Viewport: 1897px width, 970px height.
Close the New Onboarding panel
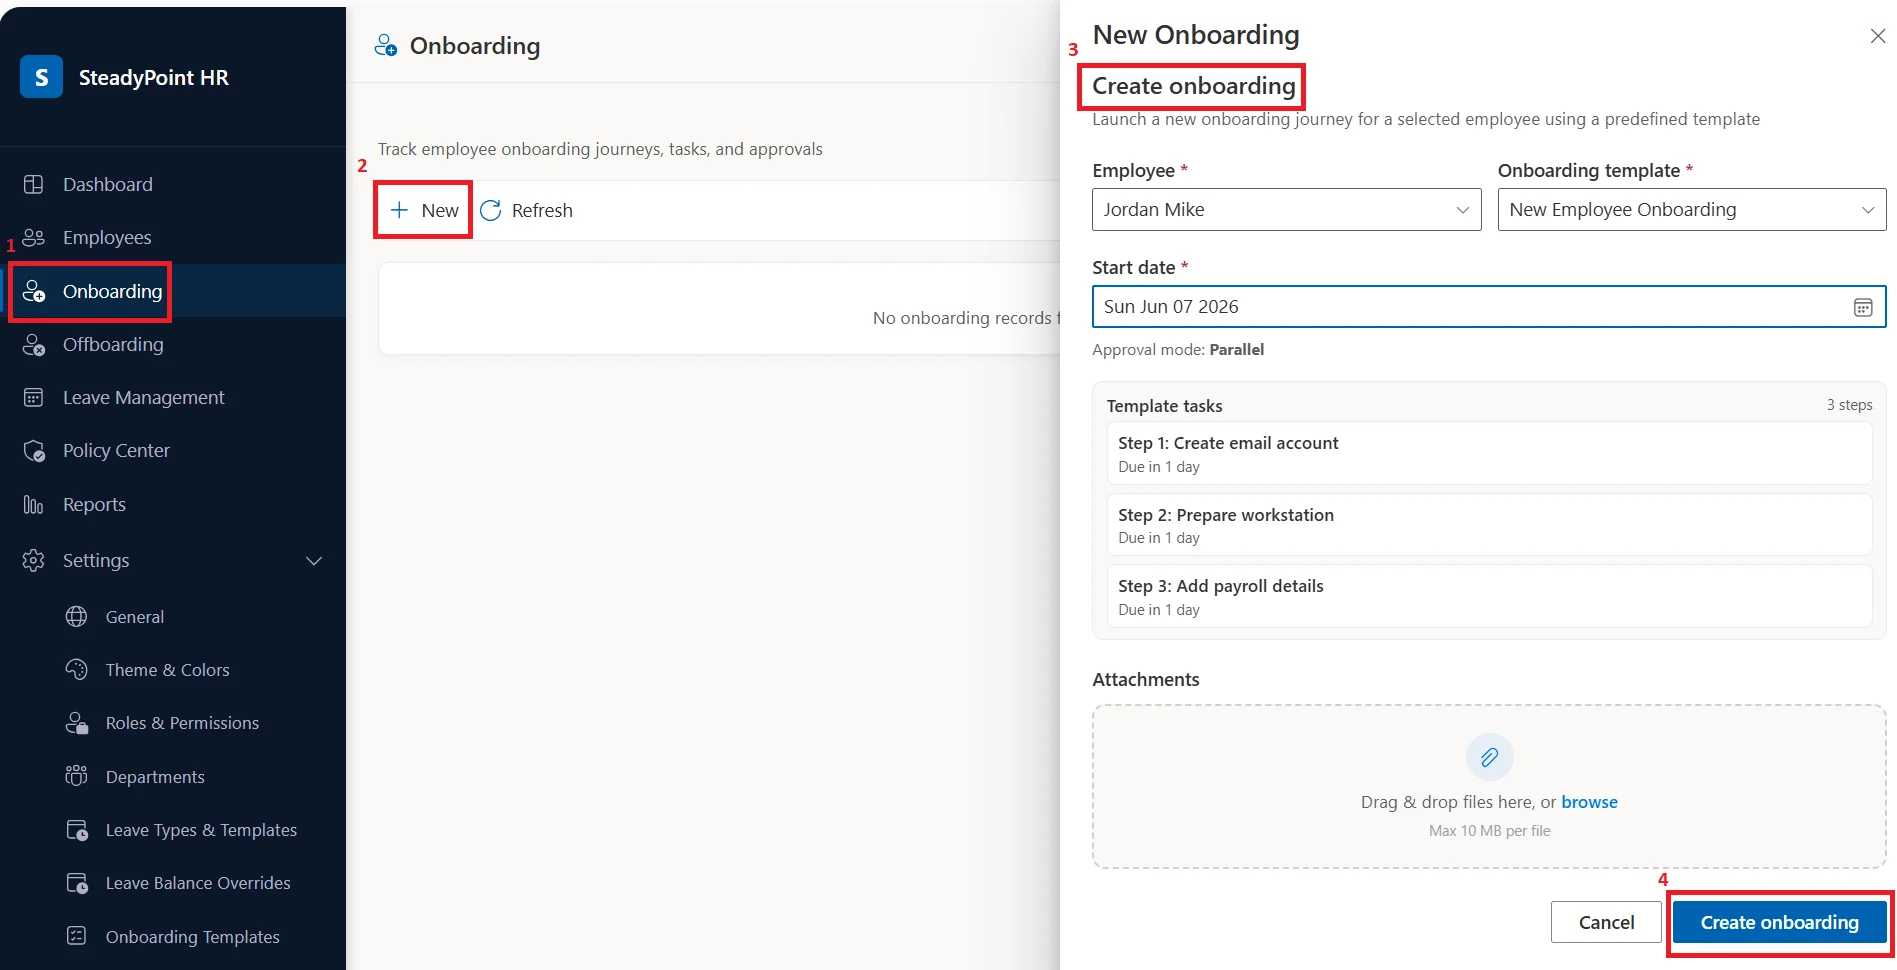point(1878,36)
